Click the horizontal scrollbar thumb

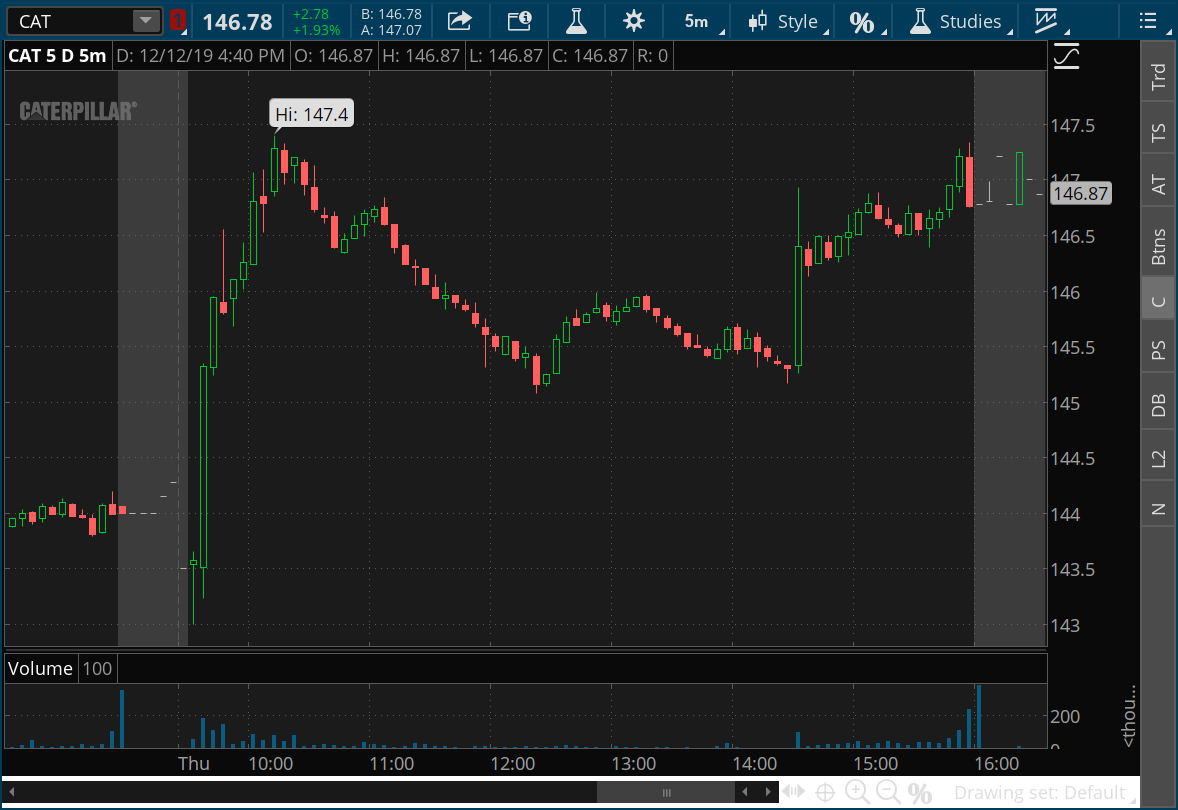pyautogui.click(x=666, y=792)
